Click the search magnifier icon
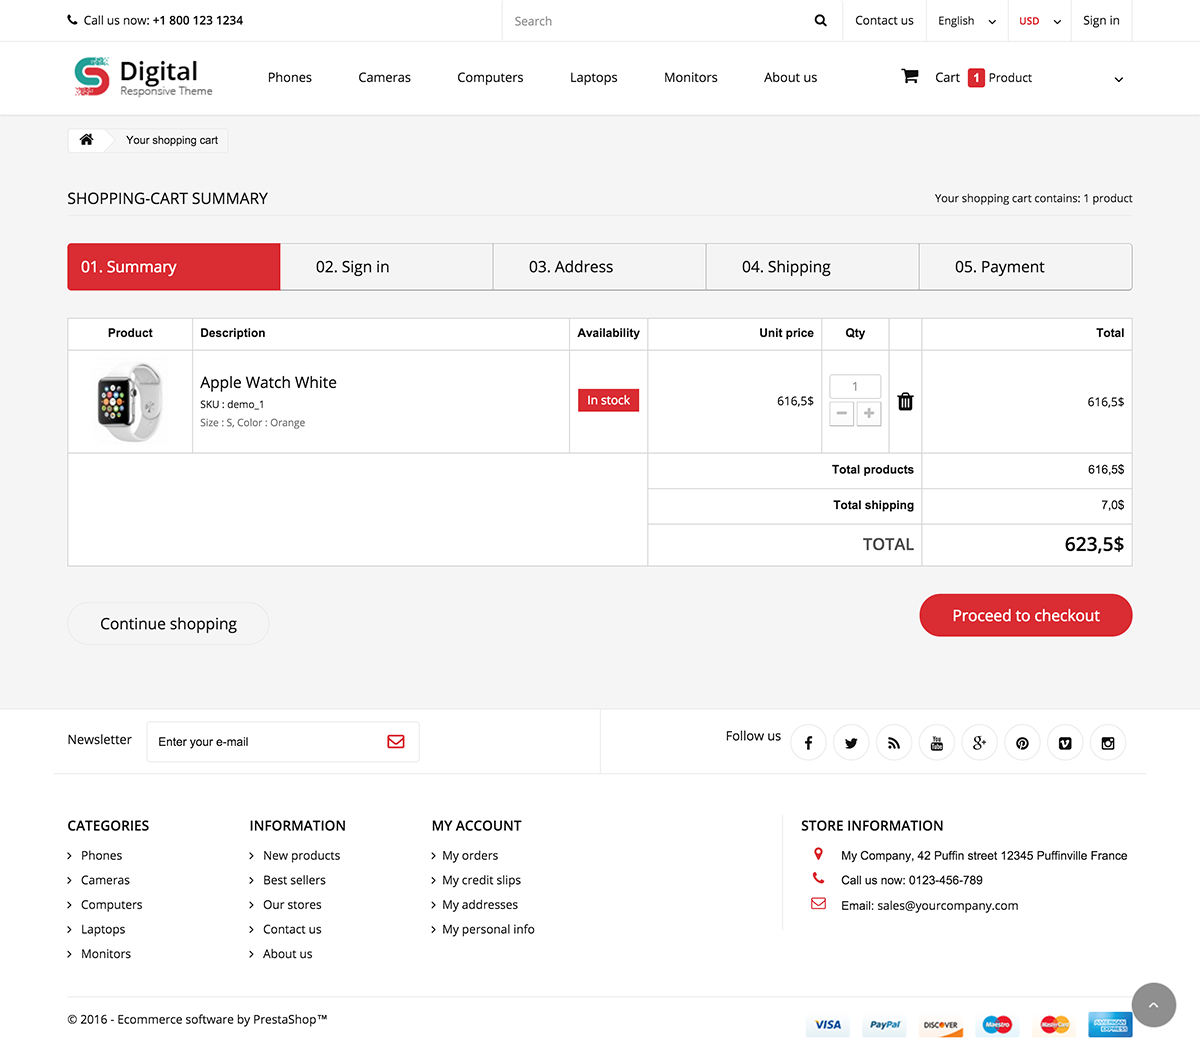The width and height of the screenshot is (1200, 1051). pos(821,20)
